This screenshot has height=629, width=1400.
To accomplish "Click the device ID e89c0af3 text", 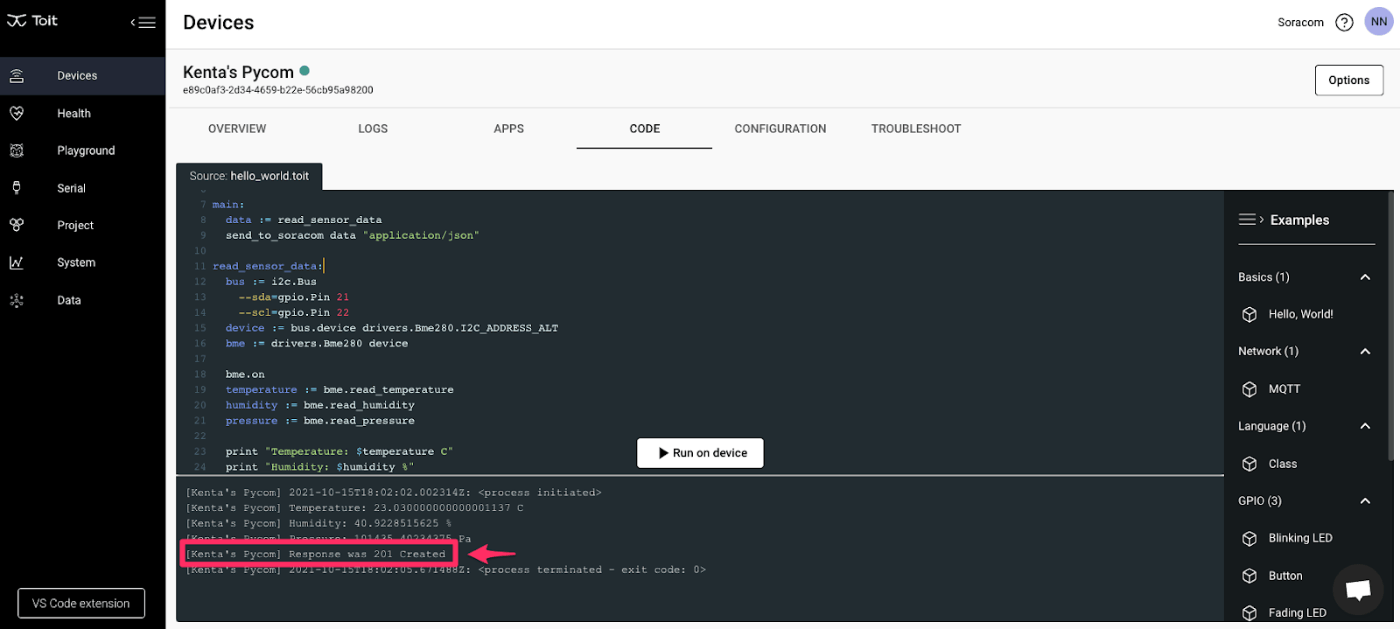I will [x=278, y=90].
